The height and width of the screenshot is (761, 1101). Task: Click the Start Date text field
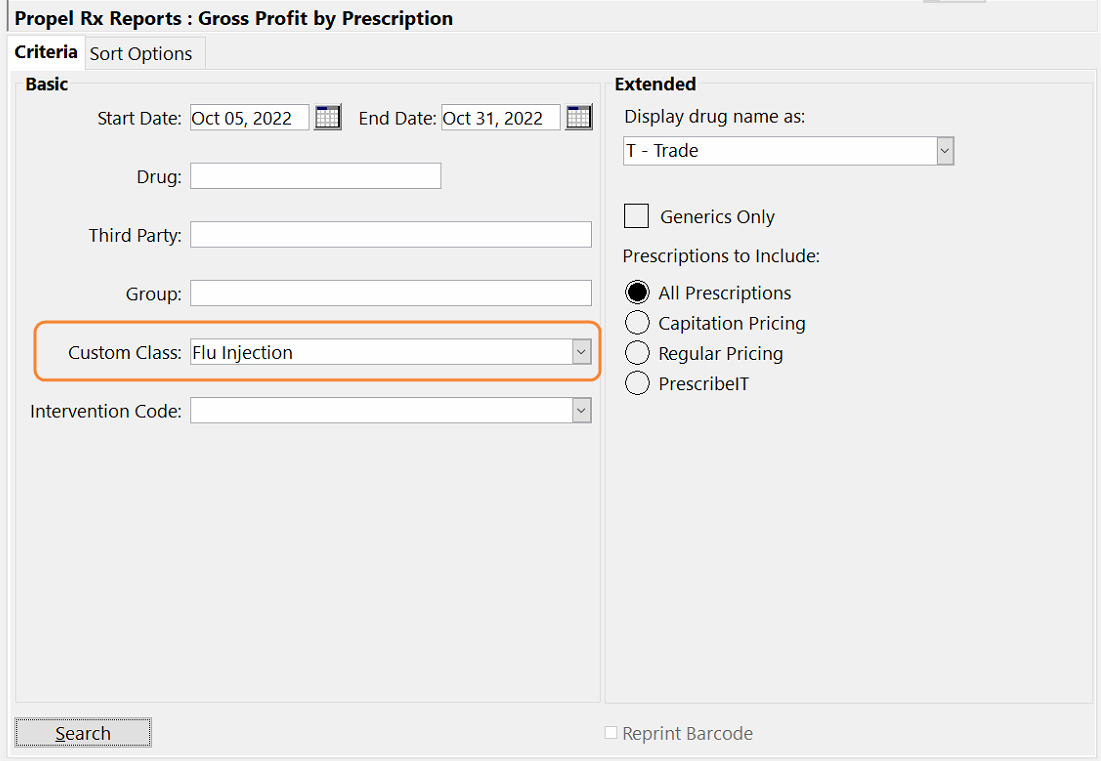(x=249, y=118)
